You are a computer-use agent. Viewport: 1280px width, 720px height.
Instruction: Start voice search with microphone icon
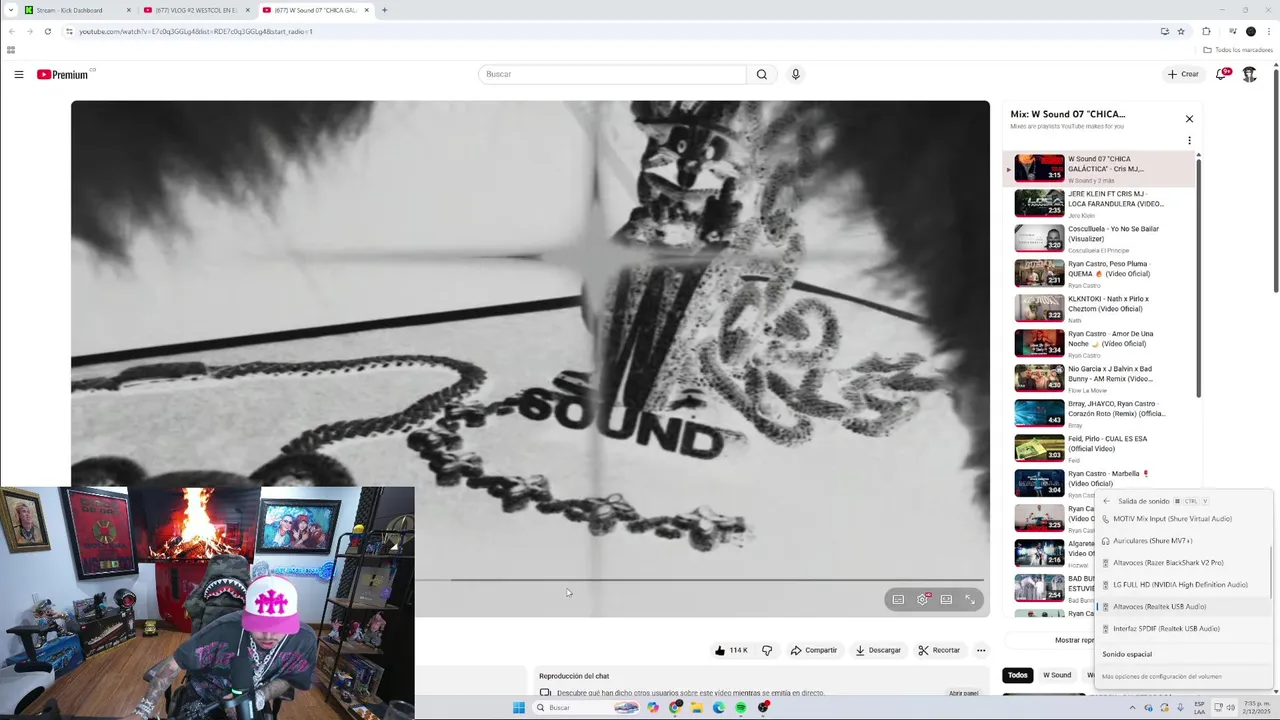[795, 74]
